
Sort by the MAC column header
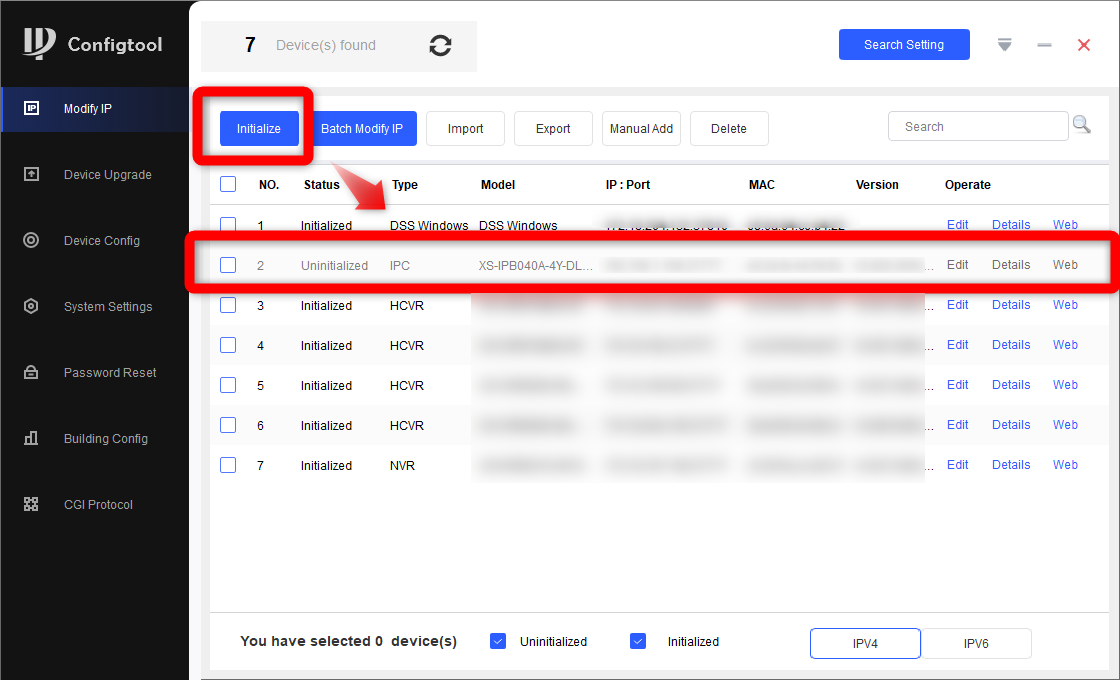click(761, 184)
